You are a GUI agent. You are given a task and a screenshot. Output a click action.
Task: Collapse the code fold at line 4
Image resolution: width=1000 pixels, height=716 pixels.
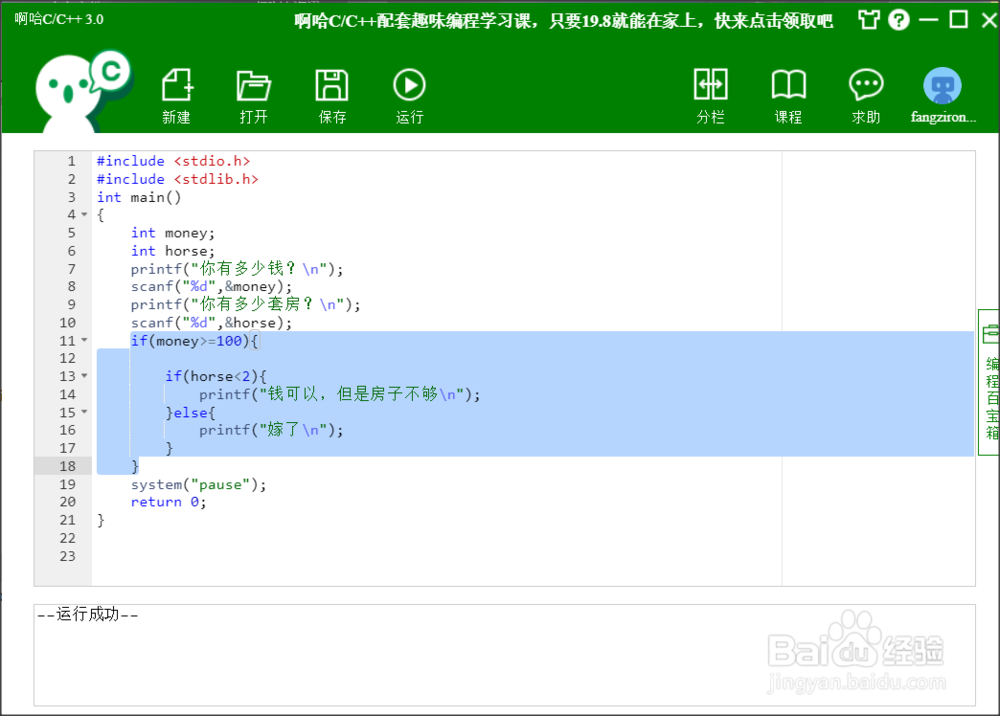pos(84,215)
